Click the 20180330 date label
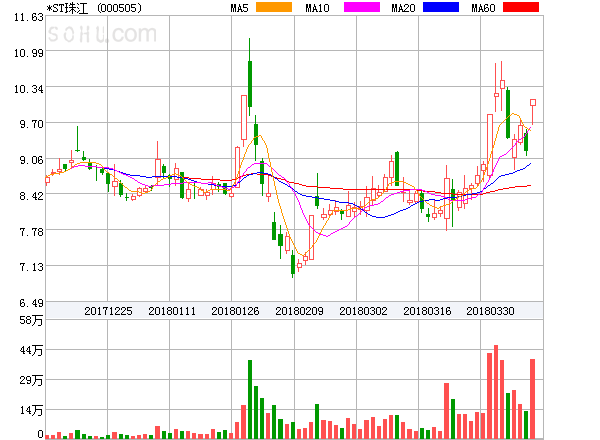The height and width of the screenshot is (440, 600). tap(490, 311)
